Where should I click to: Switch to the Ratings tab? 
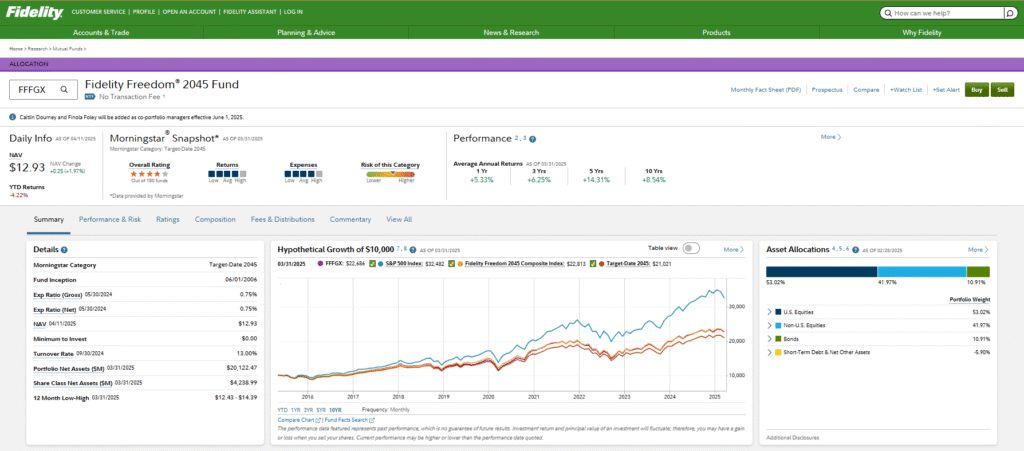[168, 220]
